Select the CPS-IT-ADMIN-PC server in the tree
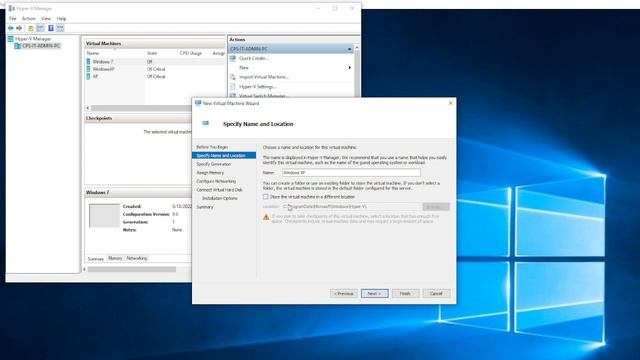640x360 pixels. pyautogui.click(x=38, y=46)
